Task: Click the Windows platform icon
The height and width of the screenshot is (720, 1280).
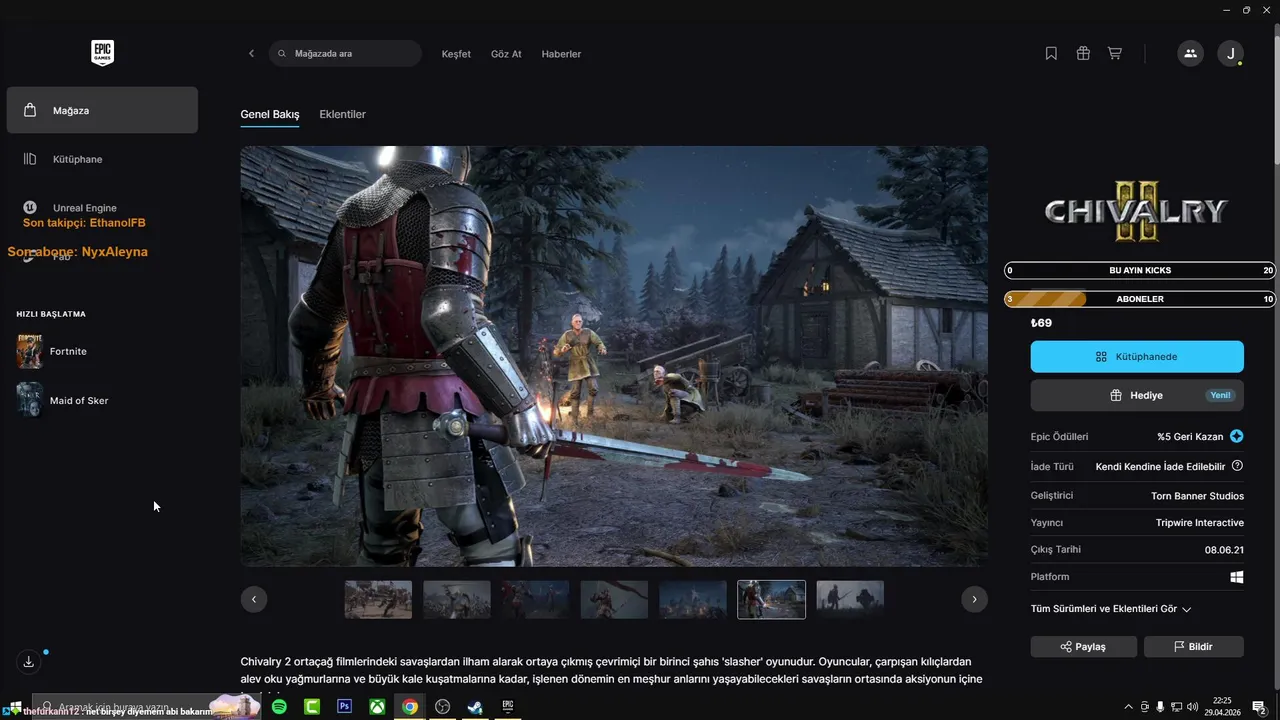Action: (1237, 577)
